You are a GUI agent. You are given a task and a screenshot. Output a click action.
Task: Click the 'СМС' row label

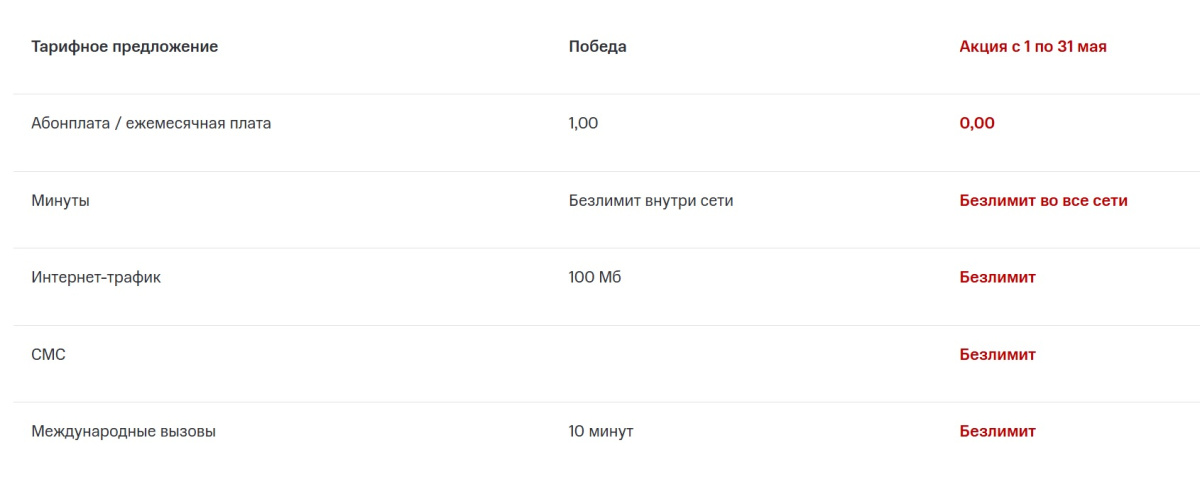point(48,354)
